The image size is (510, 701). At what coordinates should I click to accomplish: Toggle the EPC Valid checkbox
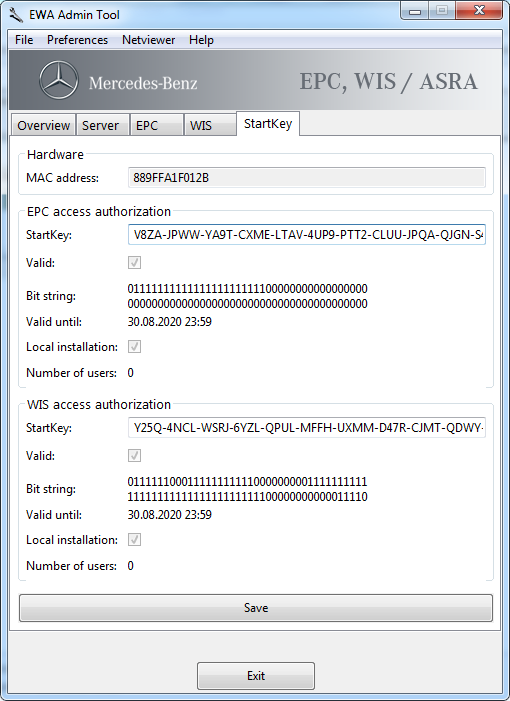135,262
